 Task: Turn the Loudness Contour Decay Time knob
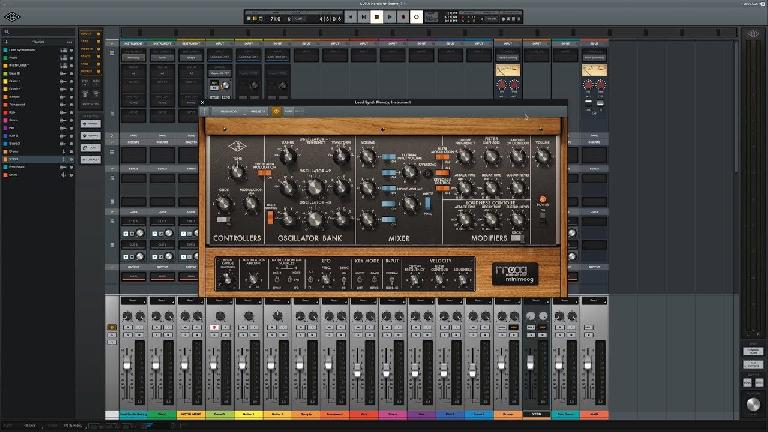[491, 220]
